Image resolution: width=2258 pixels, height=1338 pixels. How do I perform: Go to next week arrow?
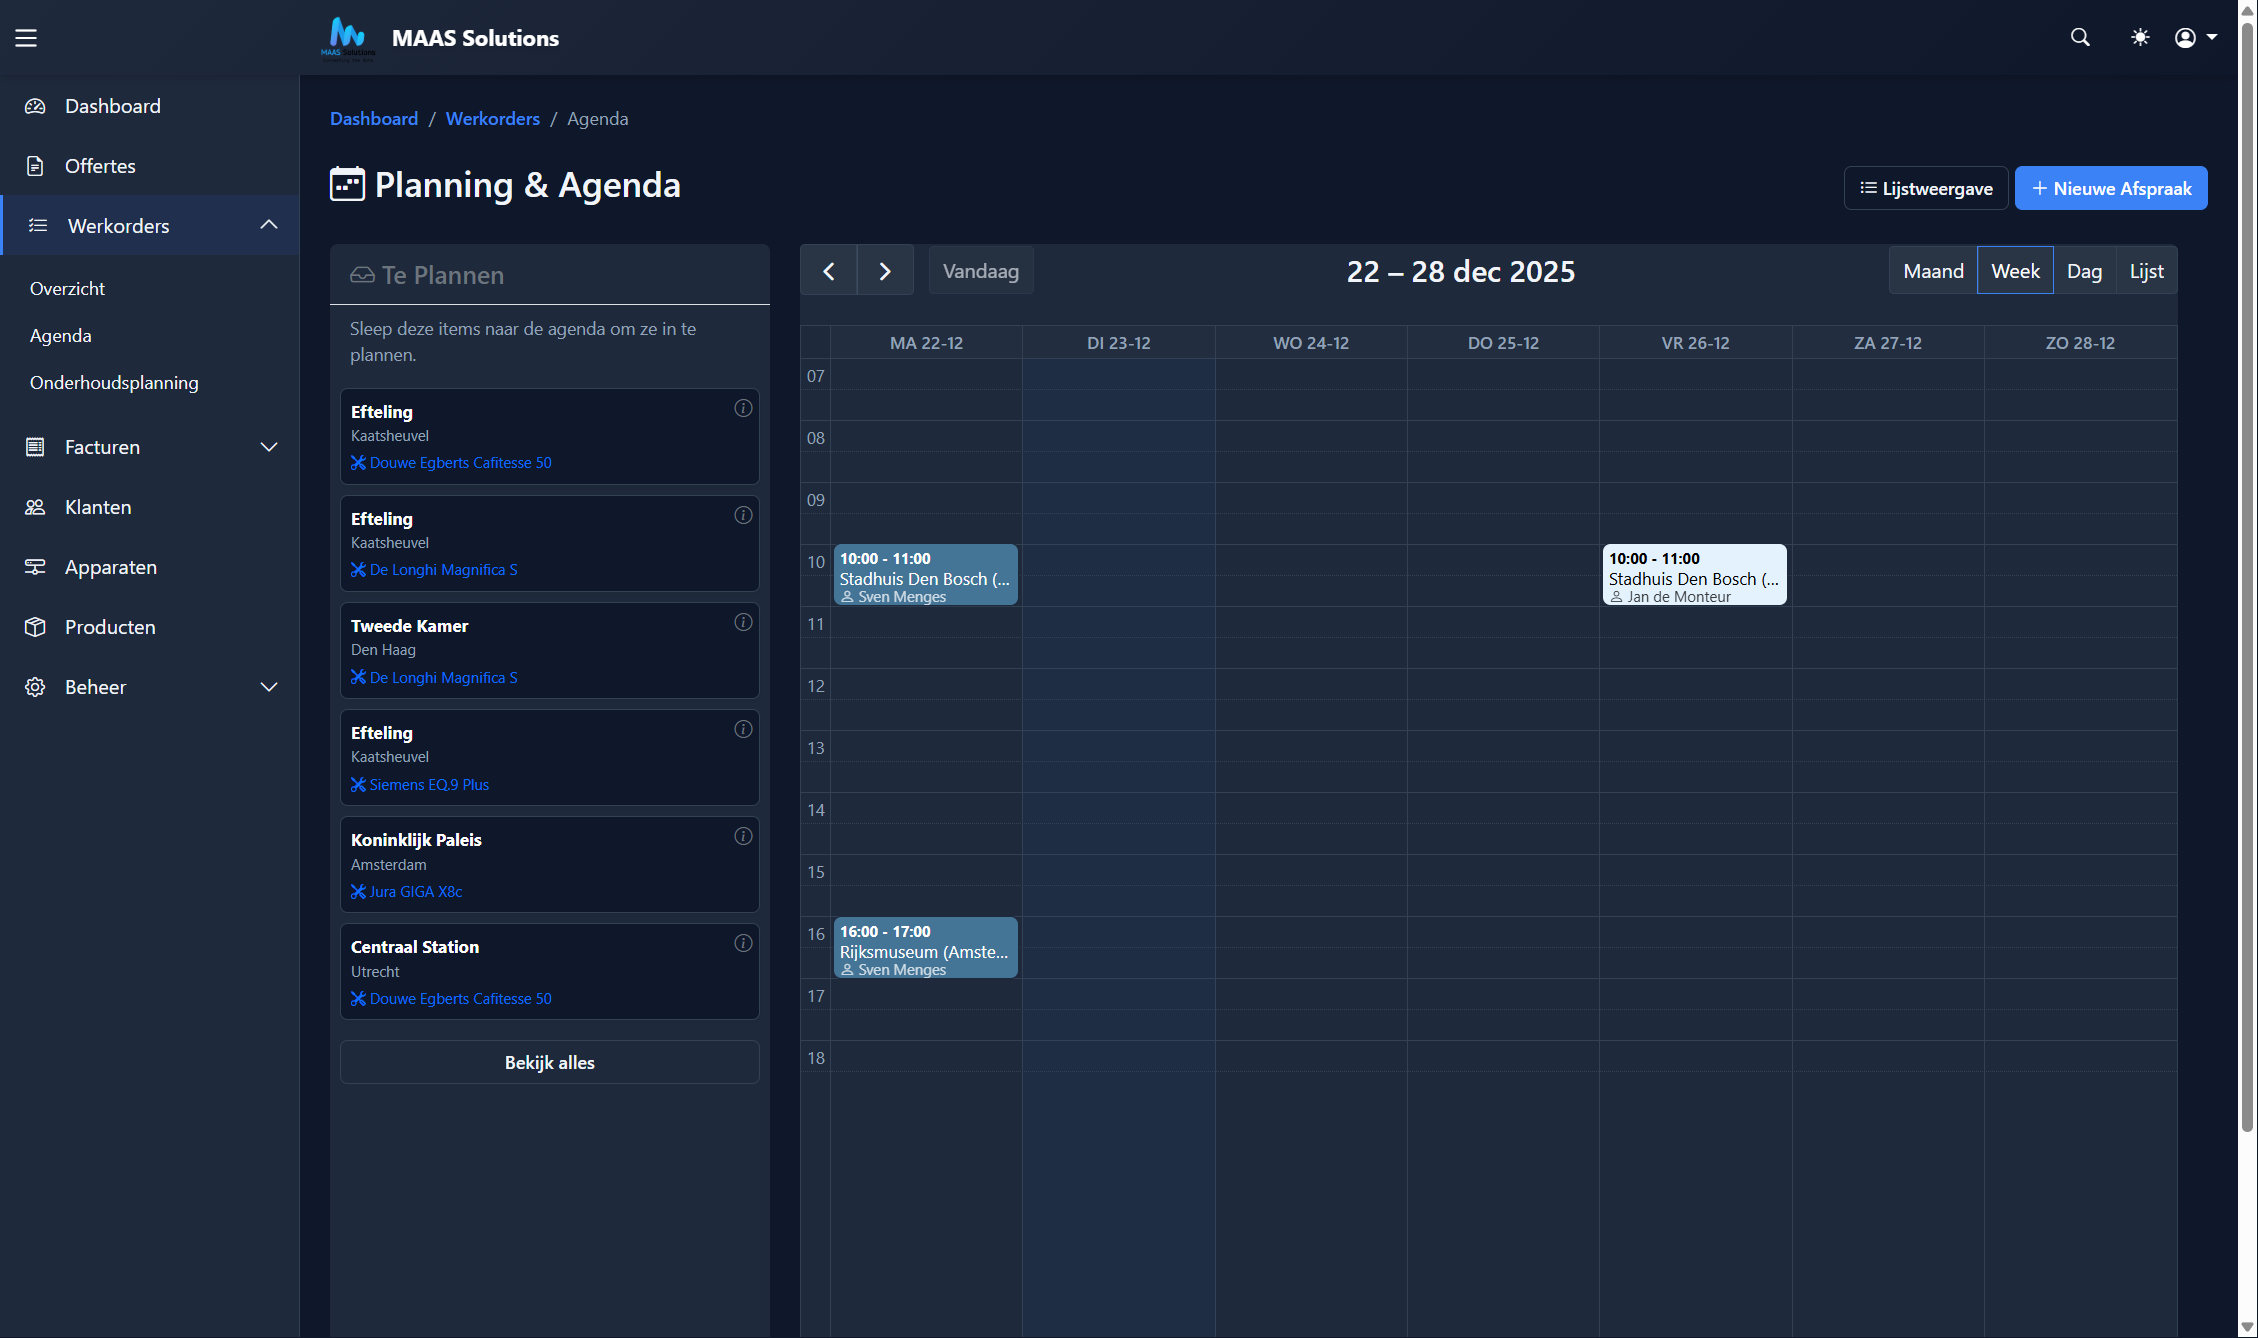point(885,271)
